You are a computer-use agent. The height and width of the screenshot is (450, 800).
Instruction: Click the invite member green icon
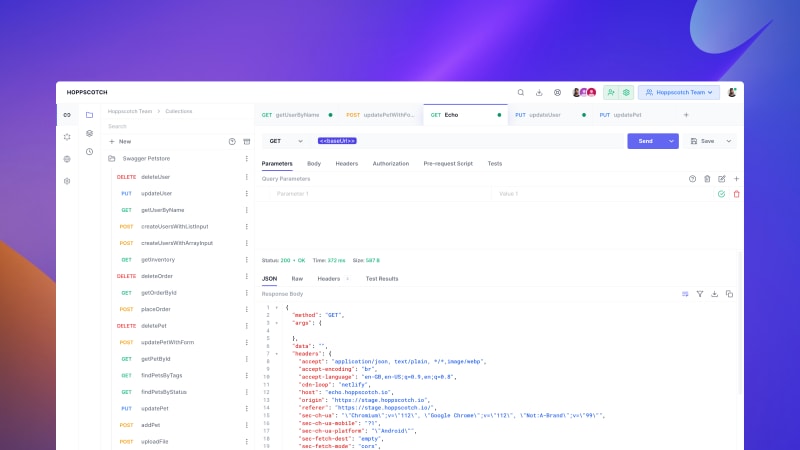click(x=611, y=92)
